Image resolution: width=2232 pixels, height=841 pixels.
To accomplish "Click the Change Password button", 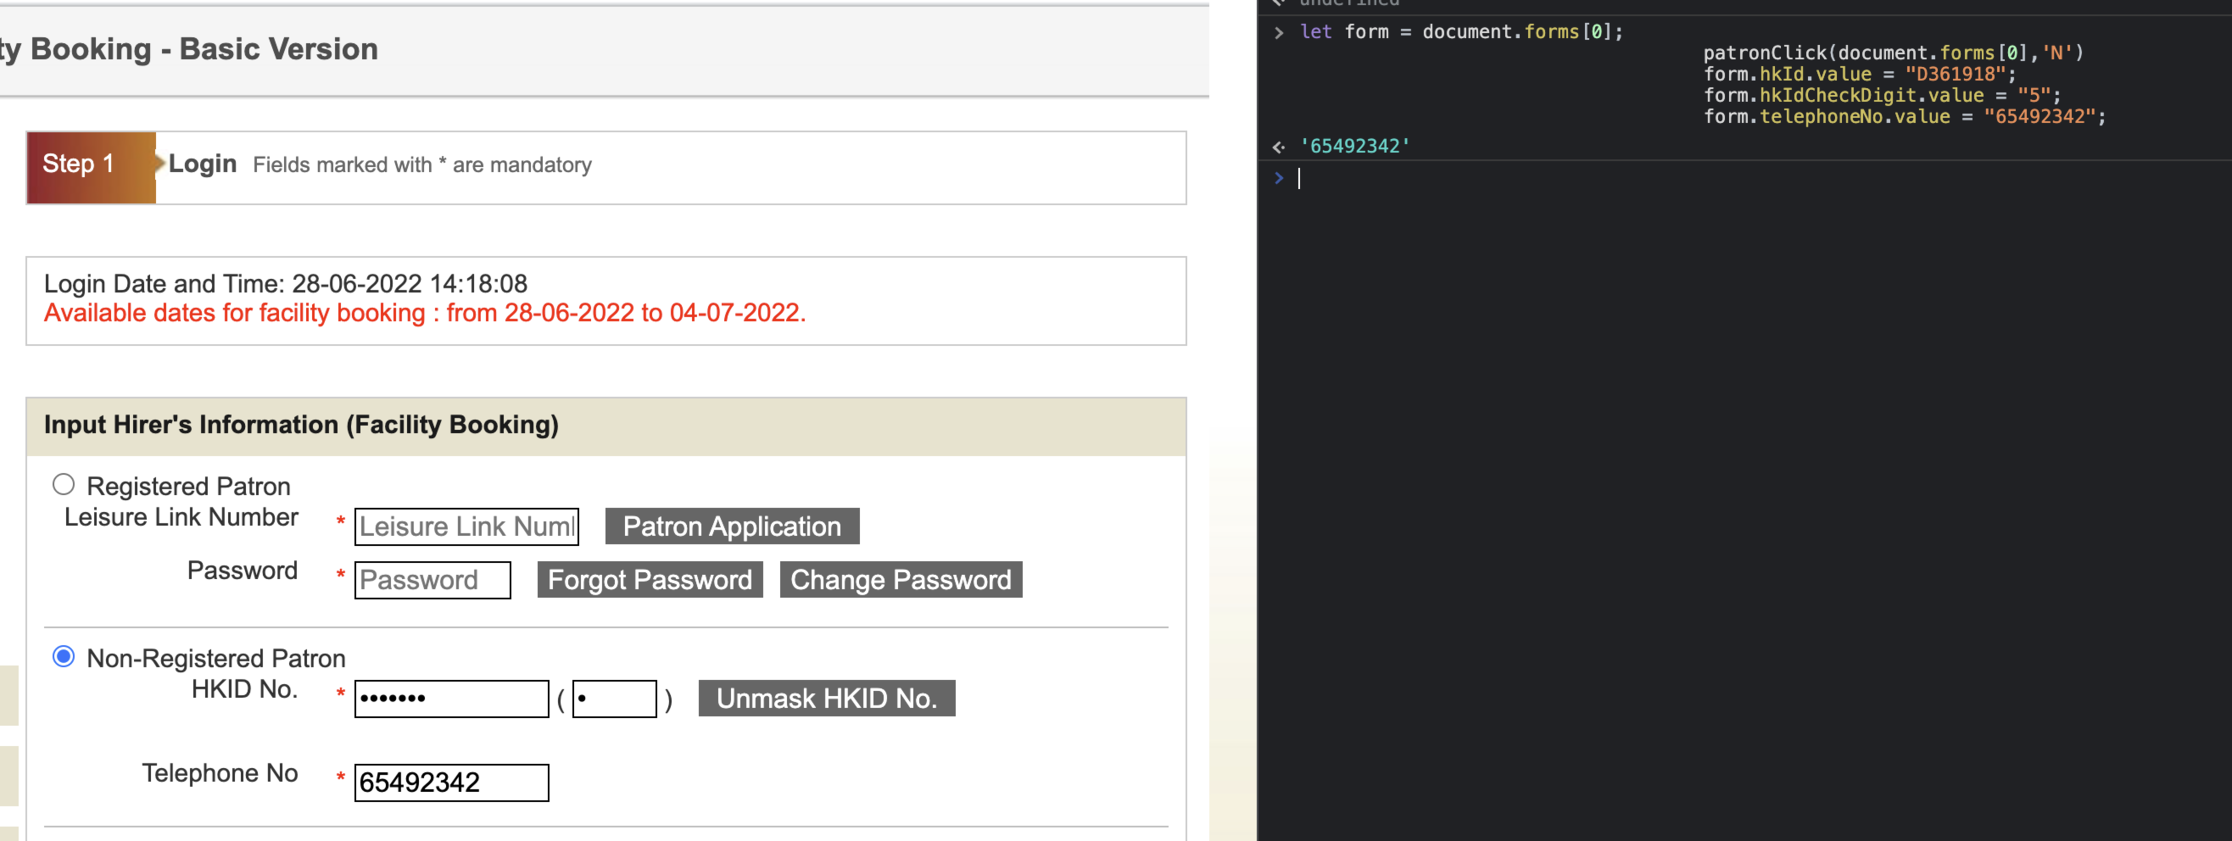I will tap(900, 580).
